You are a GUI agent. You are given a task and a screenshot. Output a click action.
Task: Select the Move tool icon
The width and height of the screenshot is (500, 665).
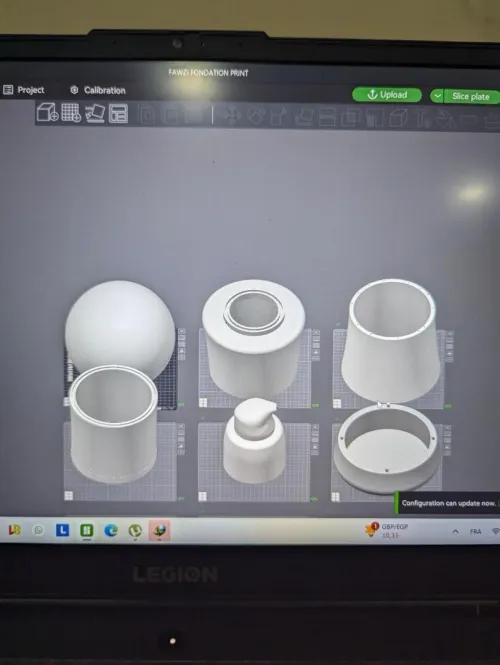232,116
